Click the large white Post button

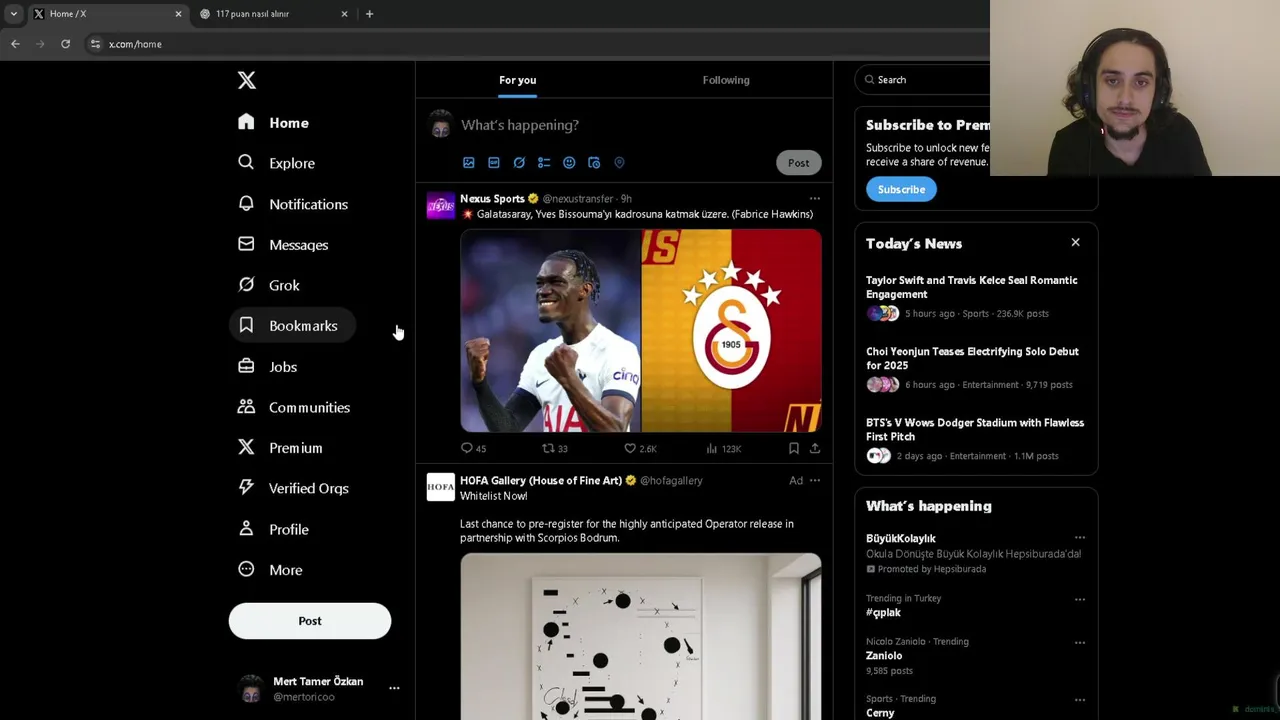coord(310,621)
